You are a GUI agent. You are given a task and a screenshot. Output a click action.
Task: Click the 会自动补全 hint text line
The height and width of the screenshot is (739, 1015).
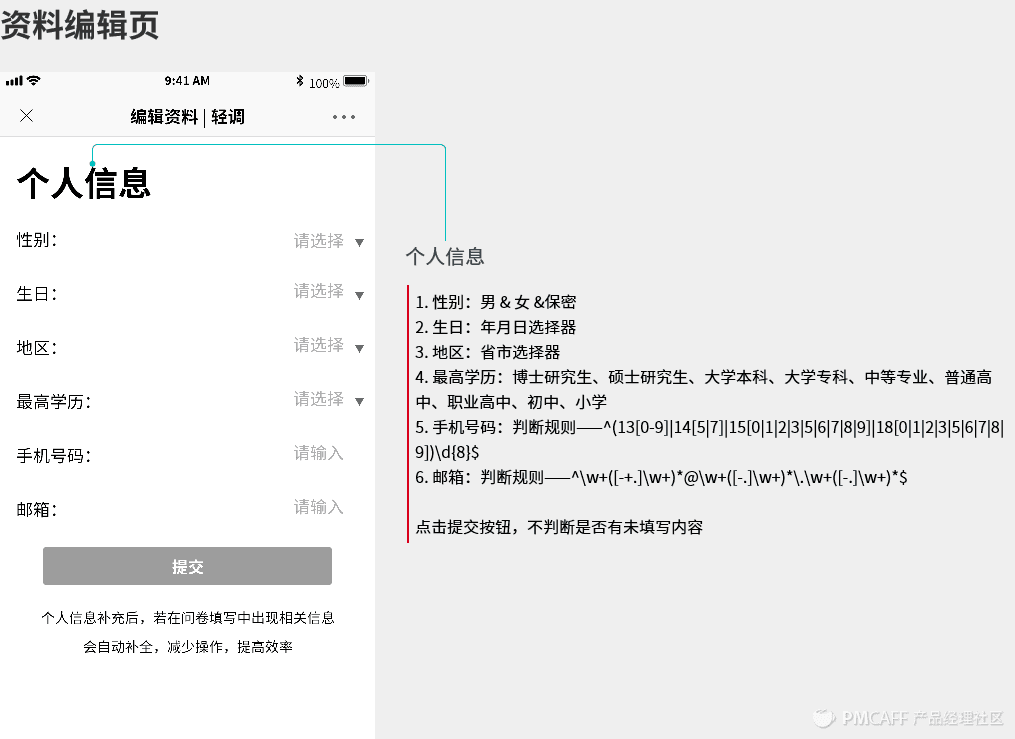(188, 646)
